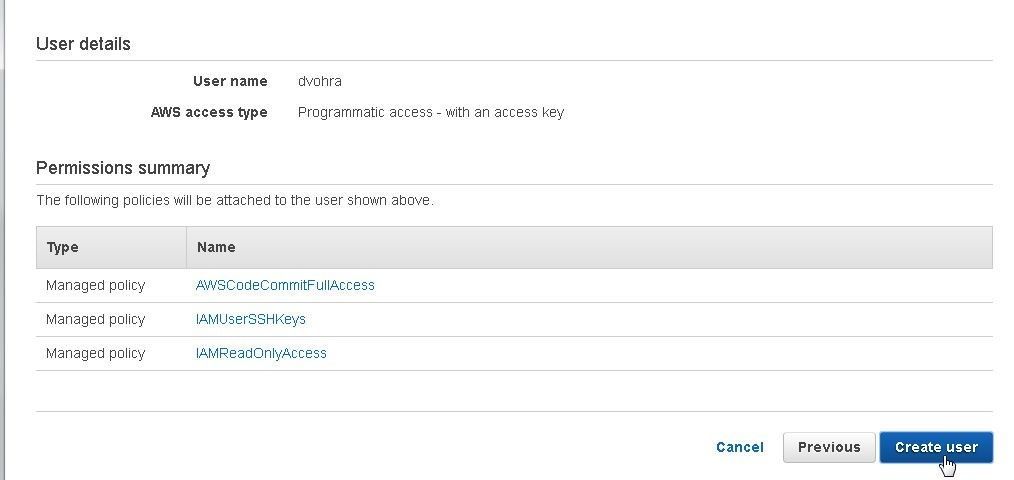Screen dimensions: 1014x480
Task: Select the user name value dvohra
Action: point(319,82)
